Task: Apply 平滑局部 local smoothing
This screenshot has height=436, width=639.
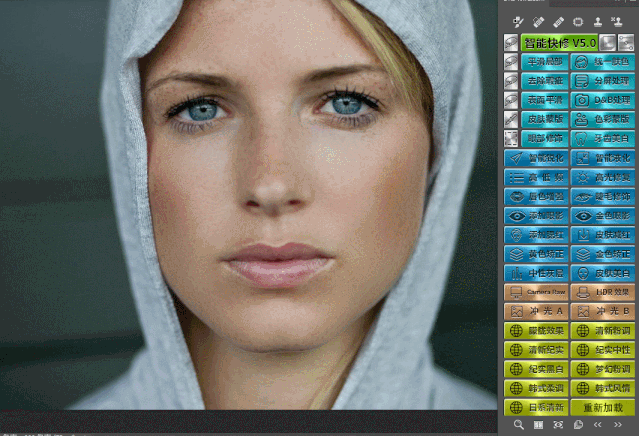Action: coord(544,62)
